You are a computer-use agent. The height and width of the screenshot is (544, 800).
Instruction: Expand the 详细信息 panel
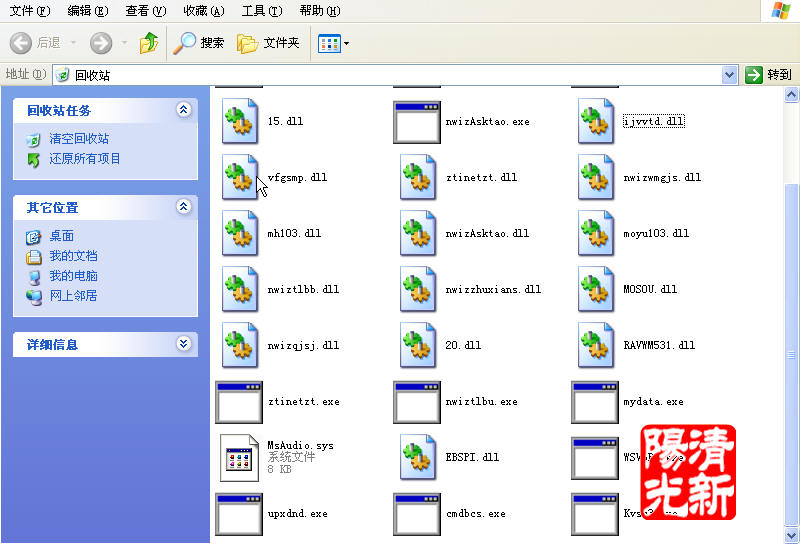(x=184, y=343)
